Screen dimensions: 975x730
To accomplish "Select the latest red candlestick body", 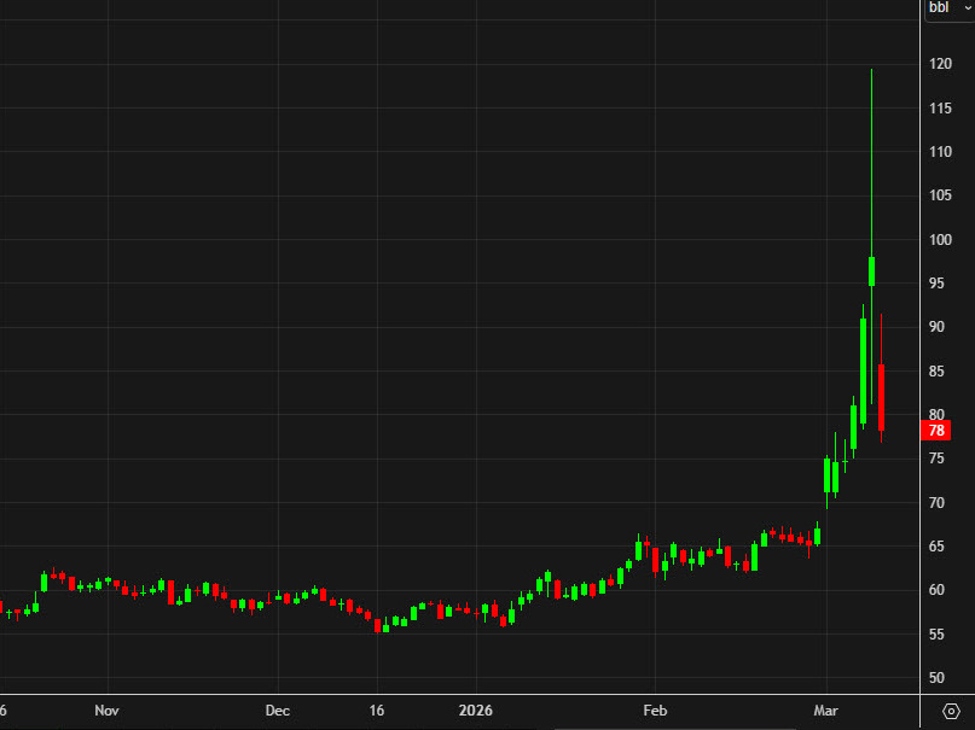I will point(882,397).
